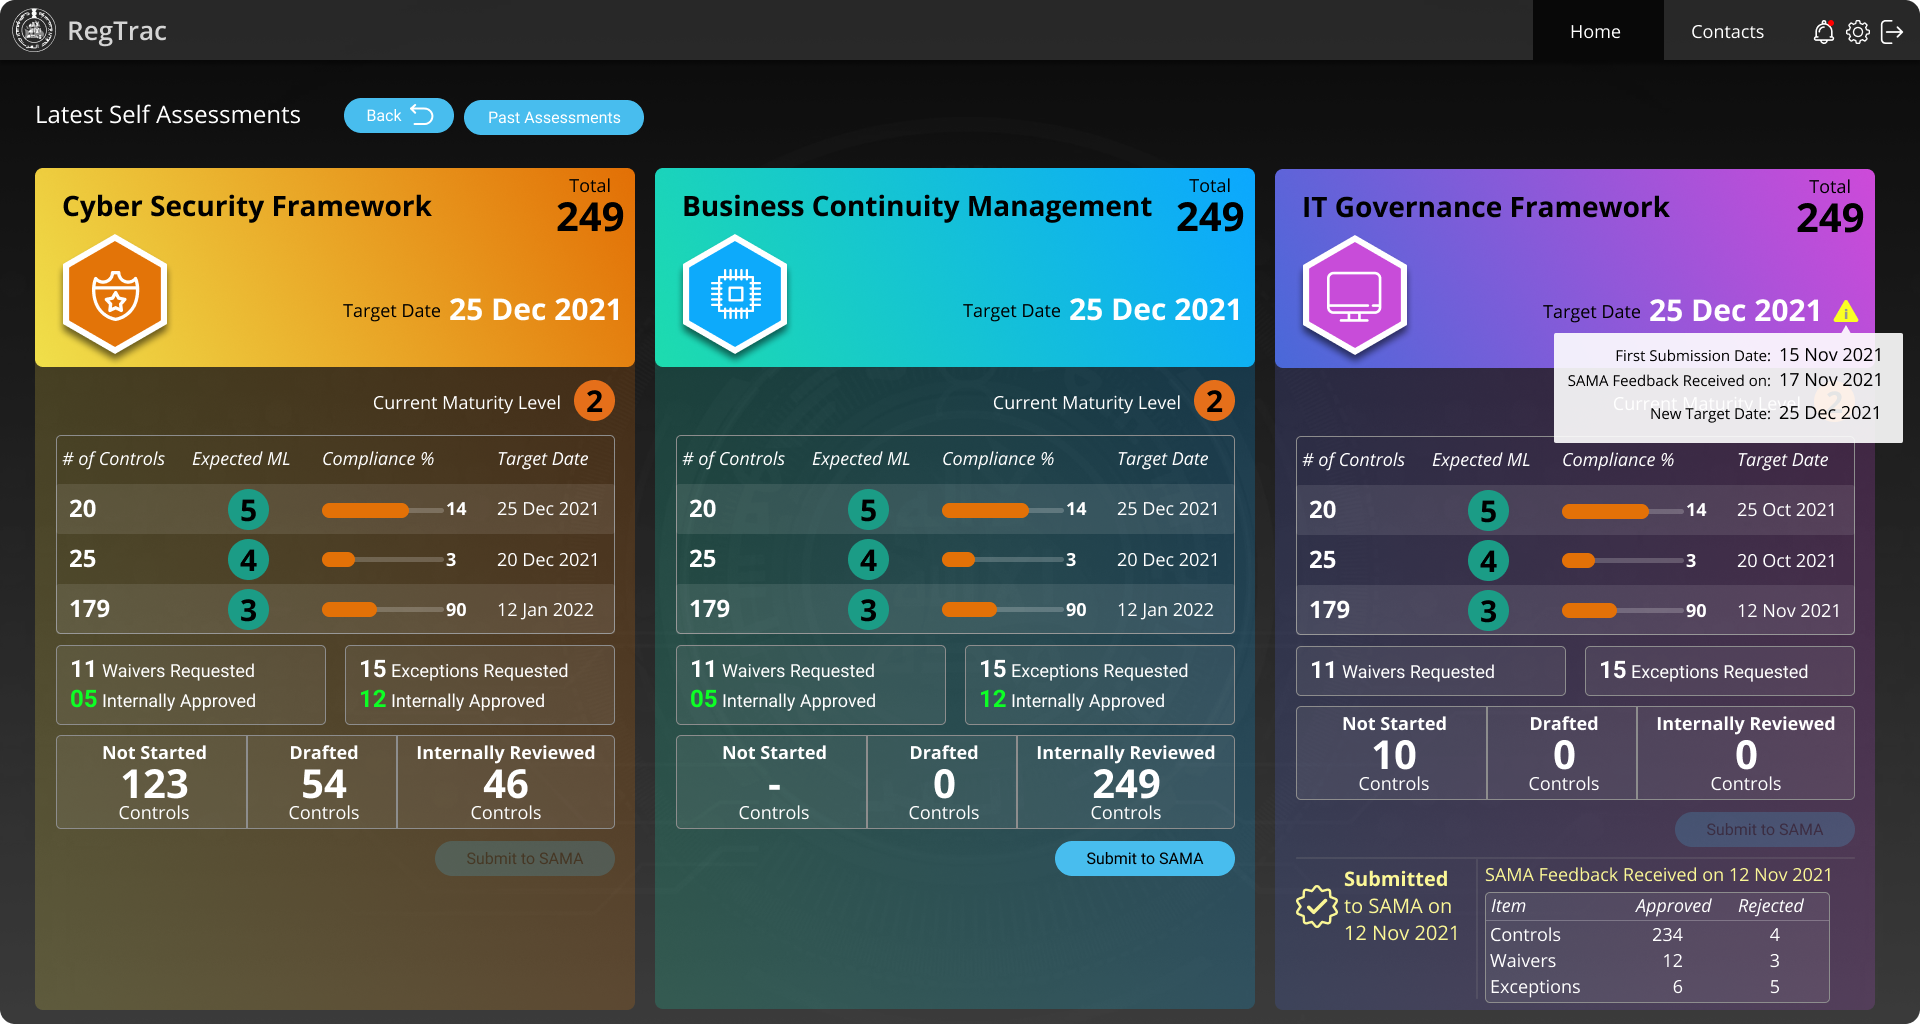Screen dimensions: 1920x1024
Task: Click the RegTrac logo emblem
Action: 34,30
